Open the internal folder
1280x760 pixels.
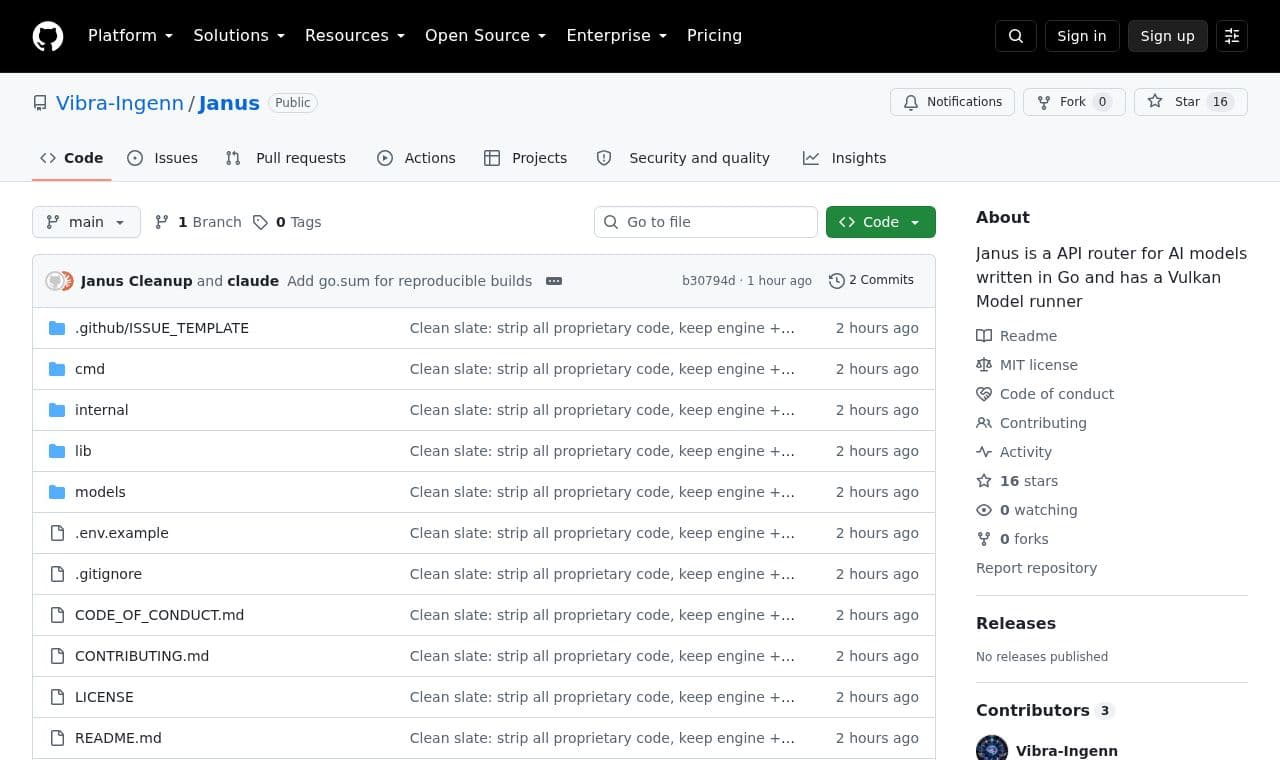tap(101, 410)
